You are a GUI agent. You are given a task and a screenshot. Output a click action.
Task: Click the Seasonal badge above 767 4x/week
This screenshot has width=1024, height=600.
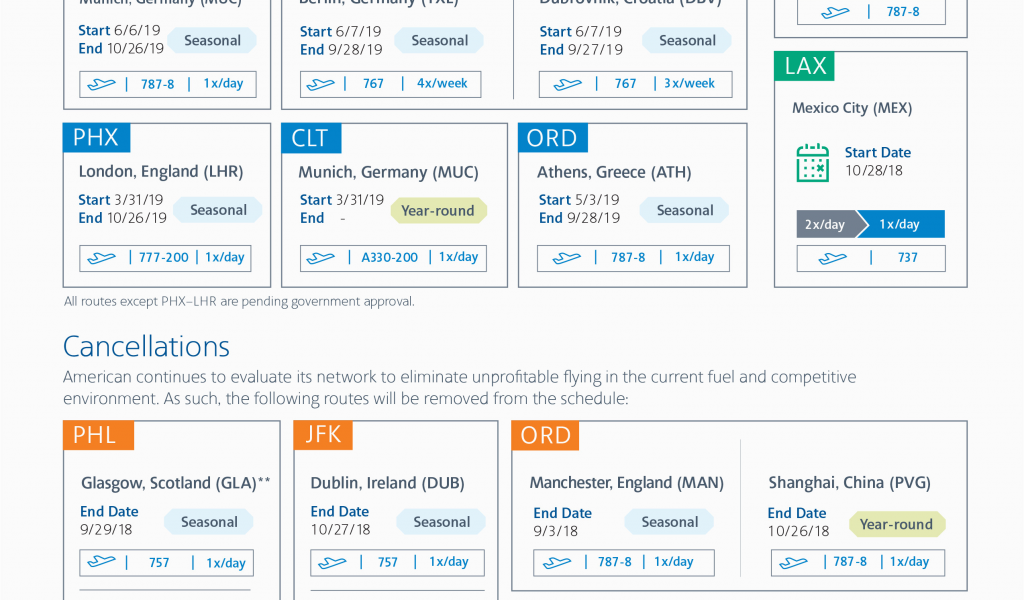click(x=440, y=40)
